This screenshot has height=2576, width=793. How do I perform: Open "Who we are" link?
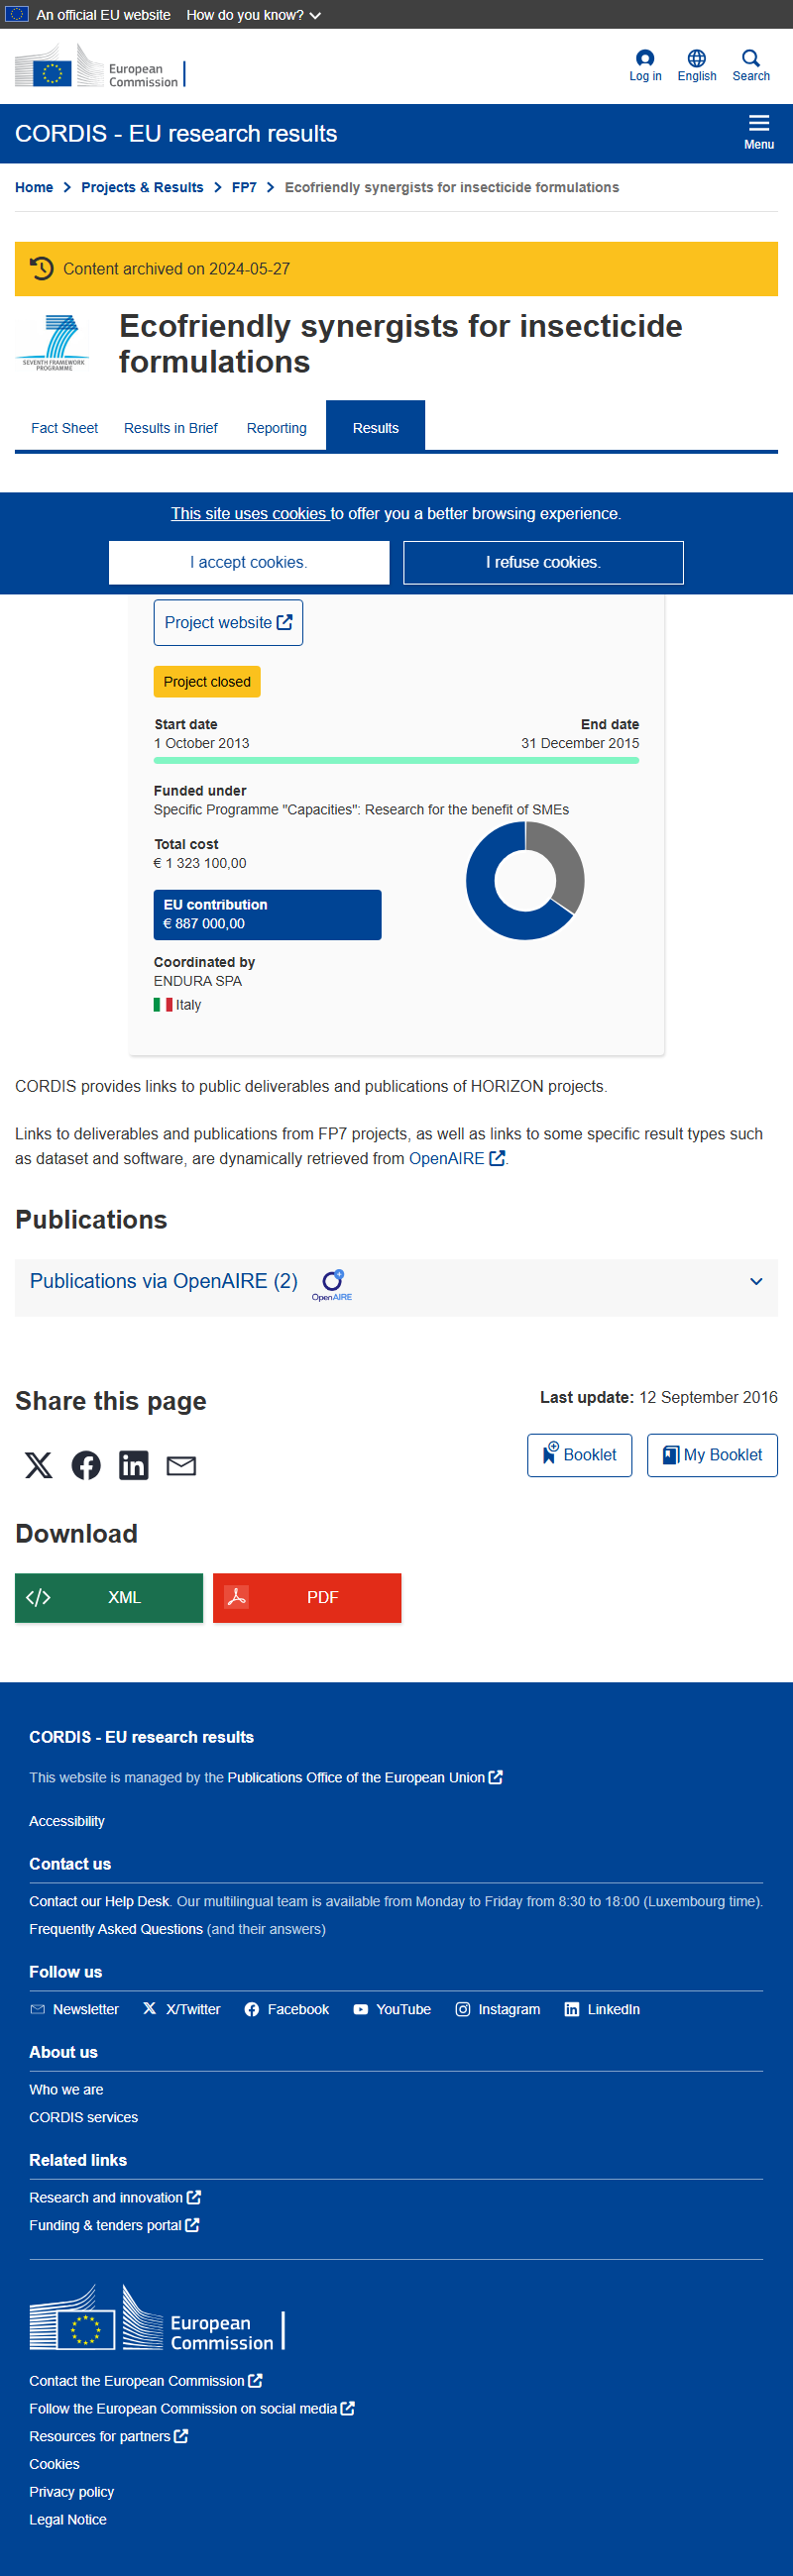click(66, 2090)
